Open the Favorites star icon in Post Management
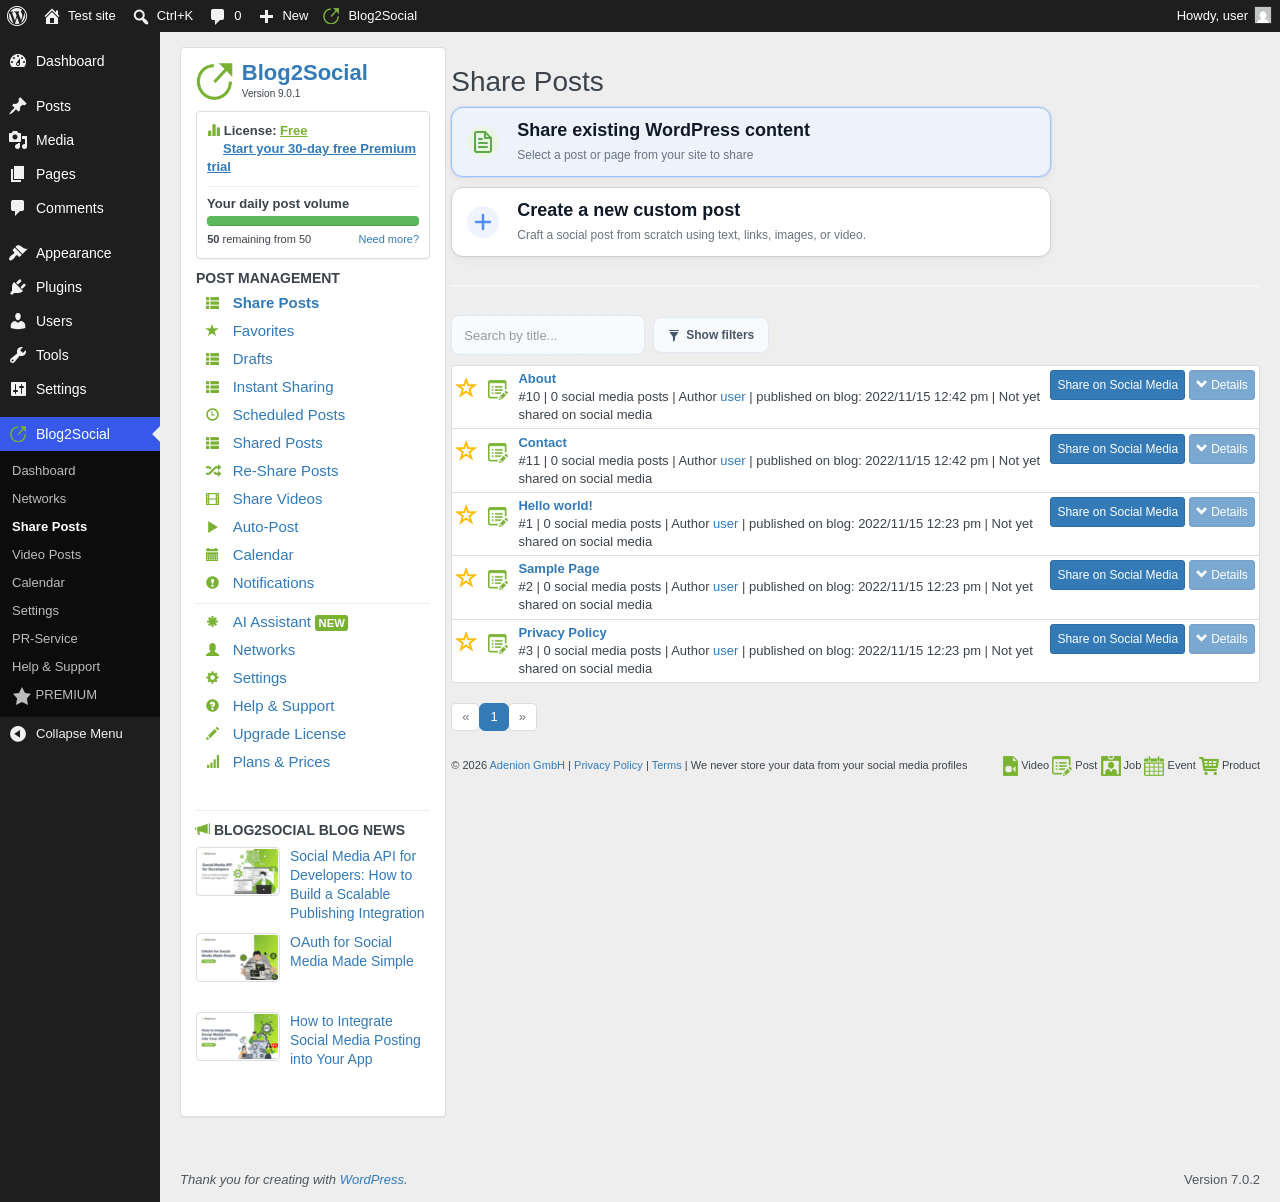The height and width of the screenshot is (1202, 1280). point(212,331)
